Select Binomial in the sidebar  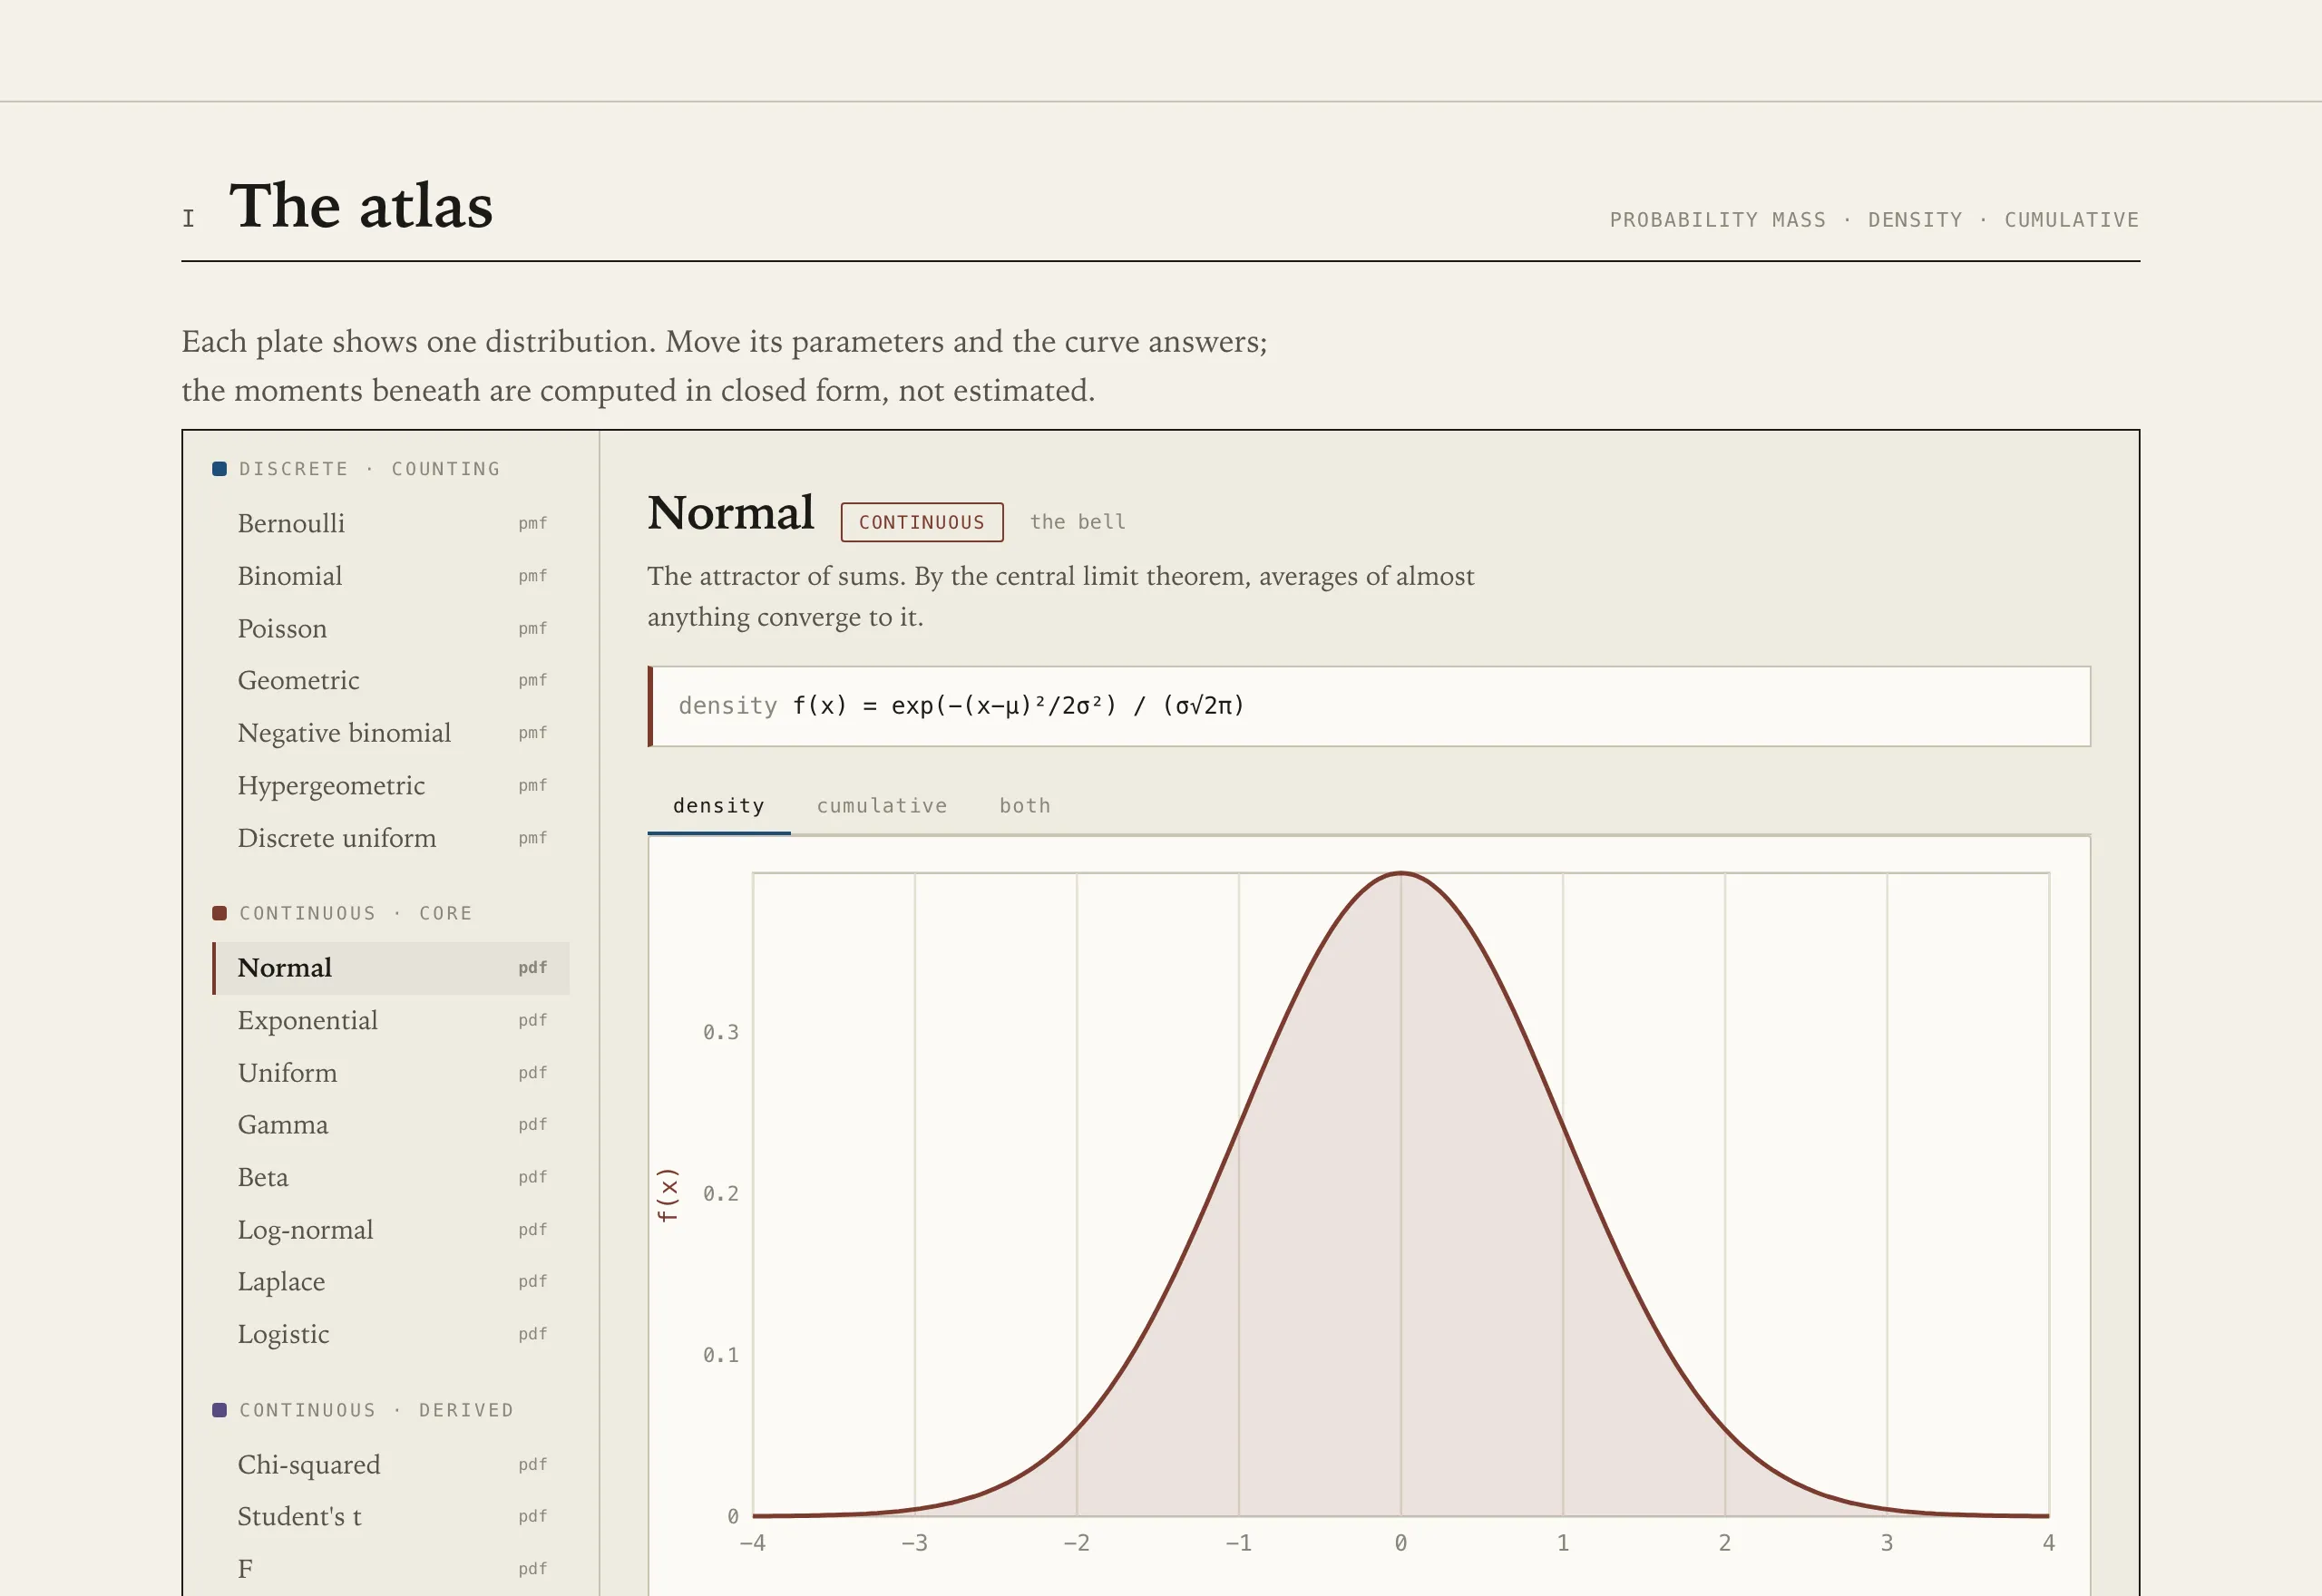point(391,576)
